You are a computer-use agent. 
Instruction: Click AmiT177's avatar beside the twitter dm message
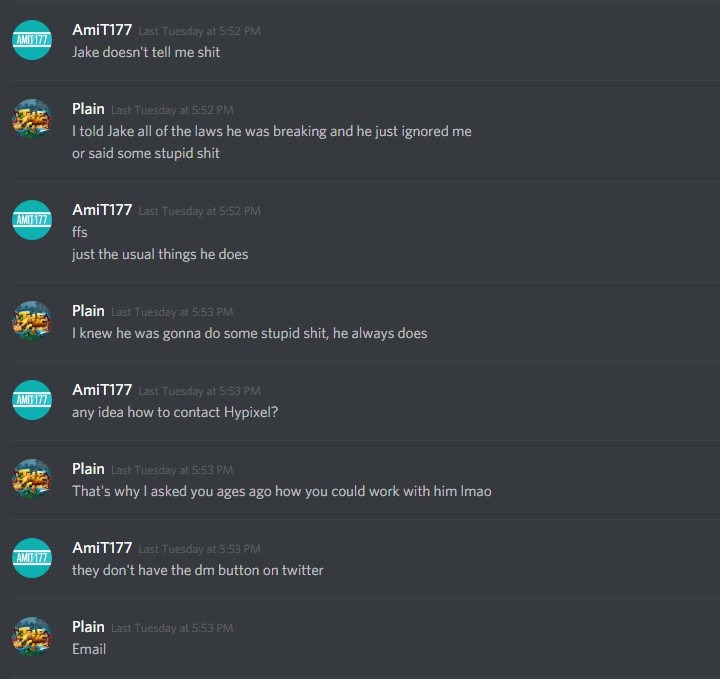(32, 558)
